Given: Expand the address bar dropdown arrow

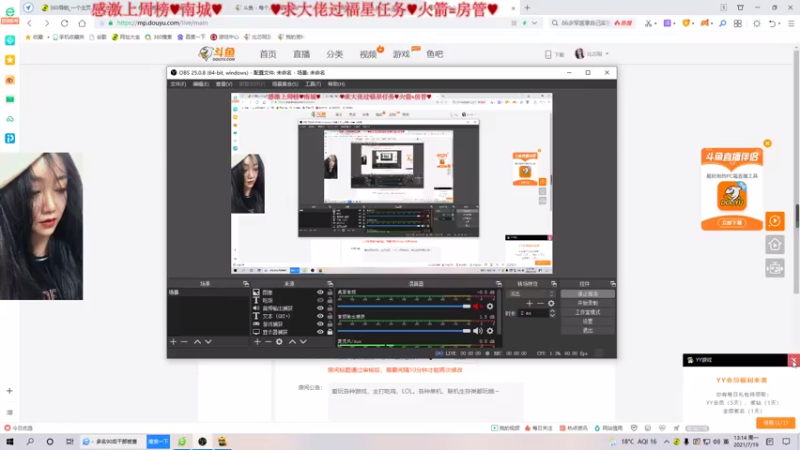Looking at the screenshot, I should pos(534,23).
